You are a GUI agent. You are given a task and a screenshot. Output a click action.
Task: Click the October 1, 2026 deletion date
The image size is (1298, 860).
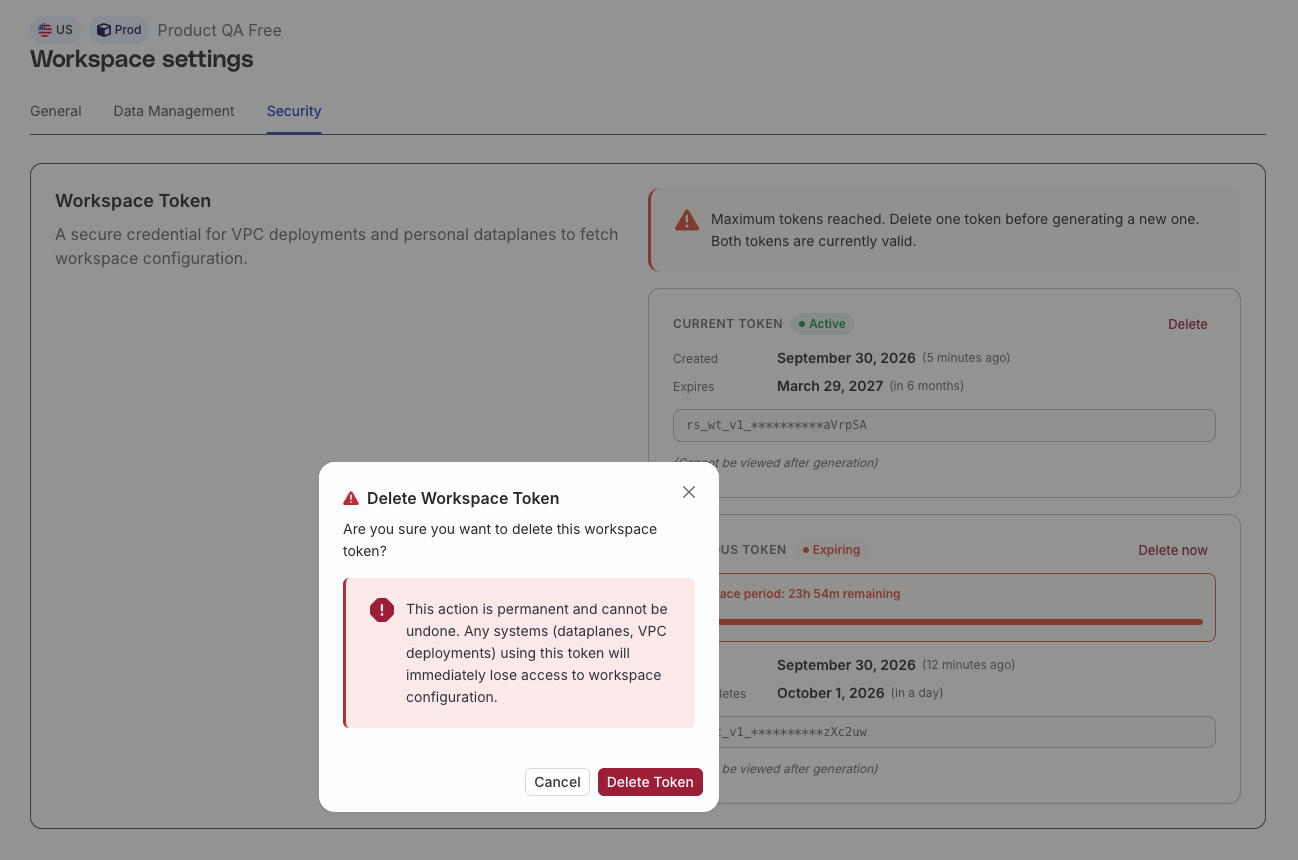click(830, 693)
